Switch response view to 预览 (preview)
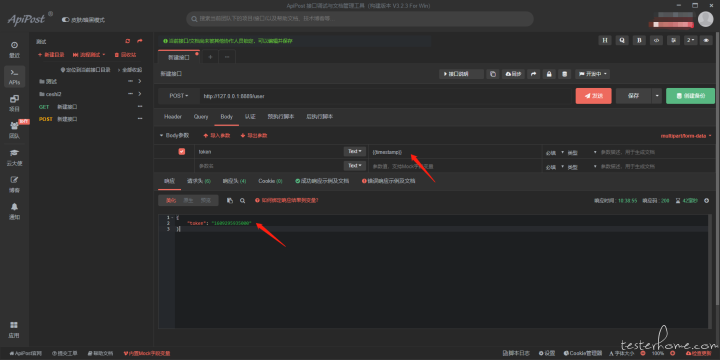The height and width of the screenshot is (360, 720). pyautogui.click(x=205, y=201)
